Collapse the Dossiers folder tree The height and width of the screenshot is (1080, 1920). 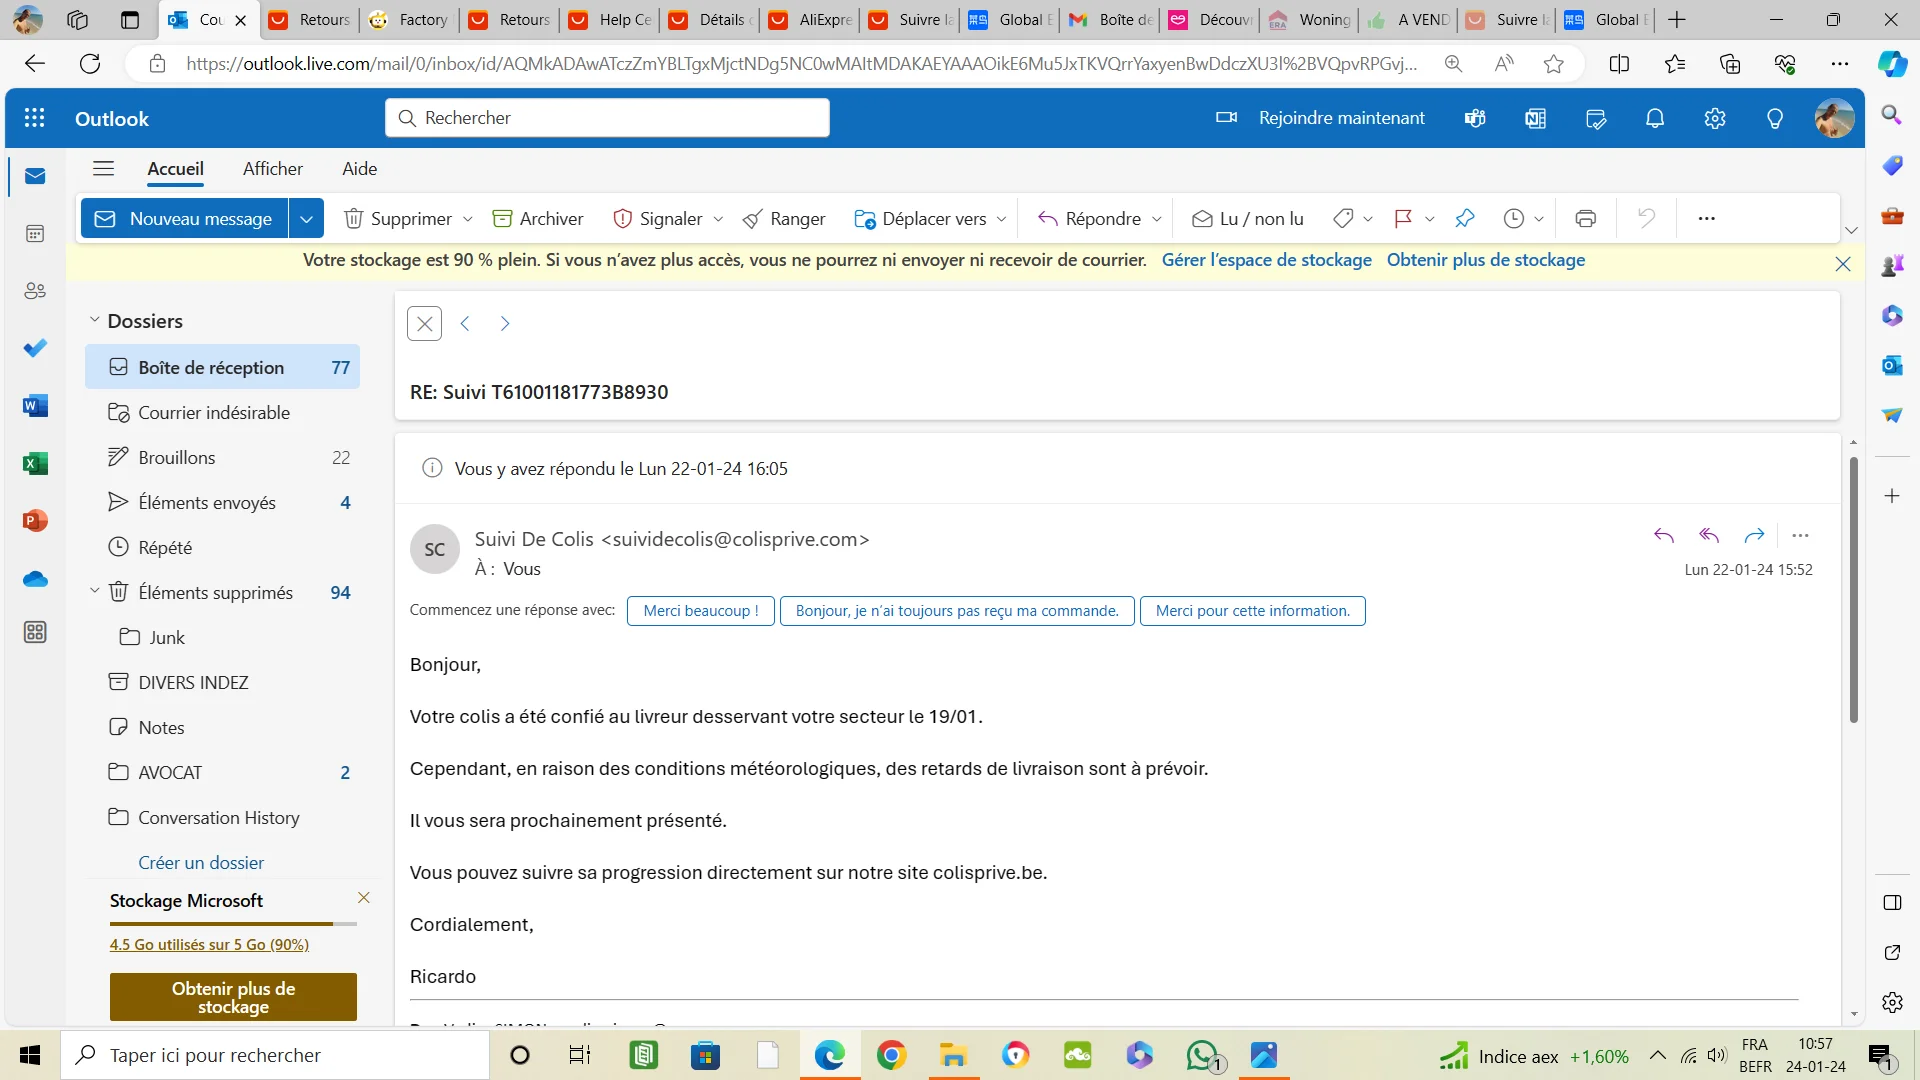tap(95, 320)
